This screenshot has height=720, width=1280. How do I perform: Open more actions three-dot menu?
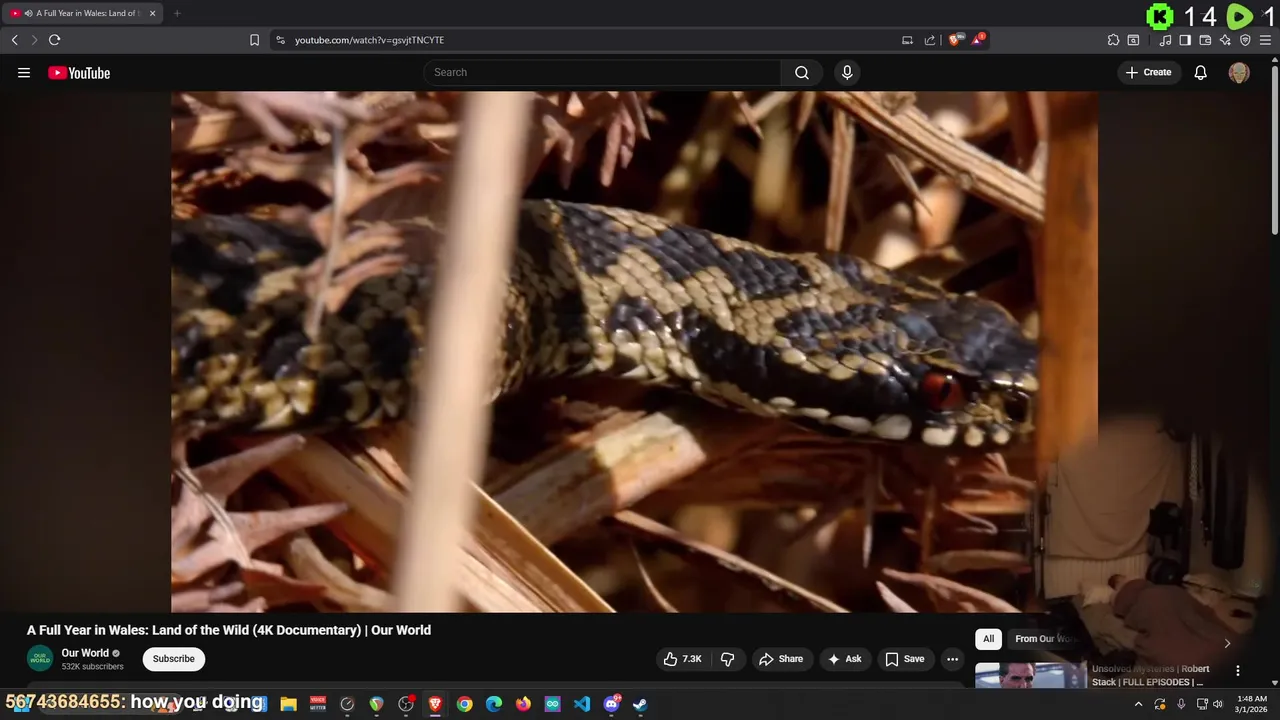point(953,659)
